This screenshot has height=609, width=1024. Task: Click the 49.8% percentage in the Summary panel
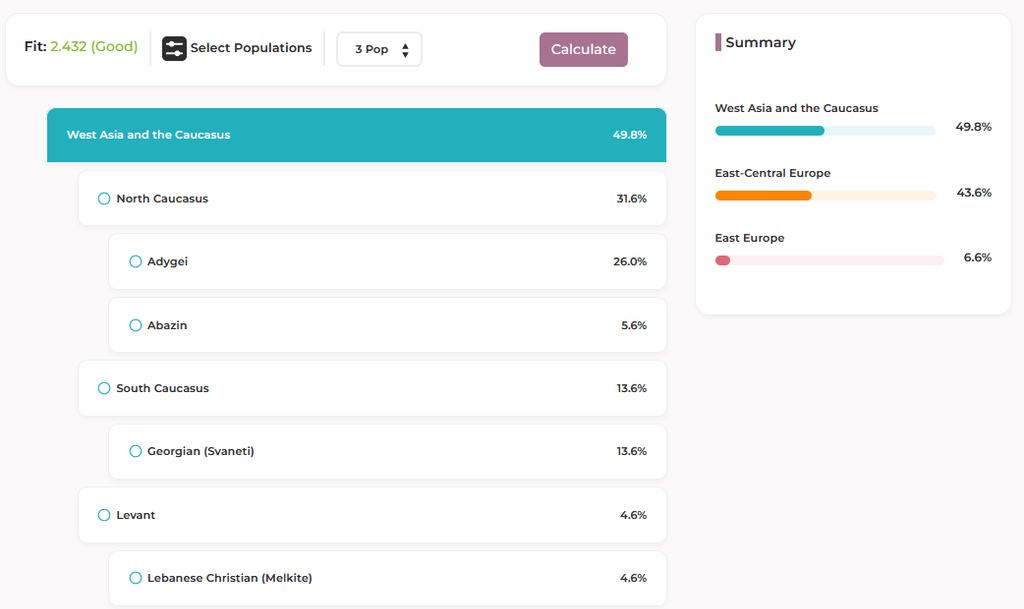coord(973,127)
